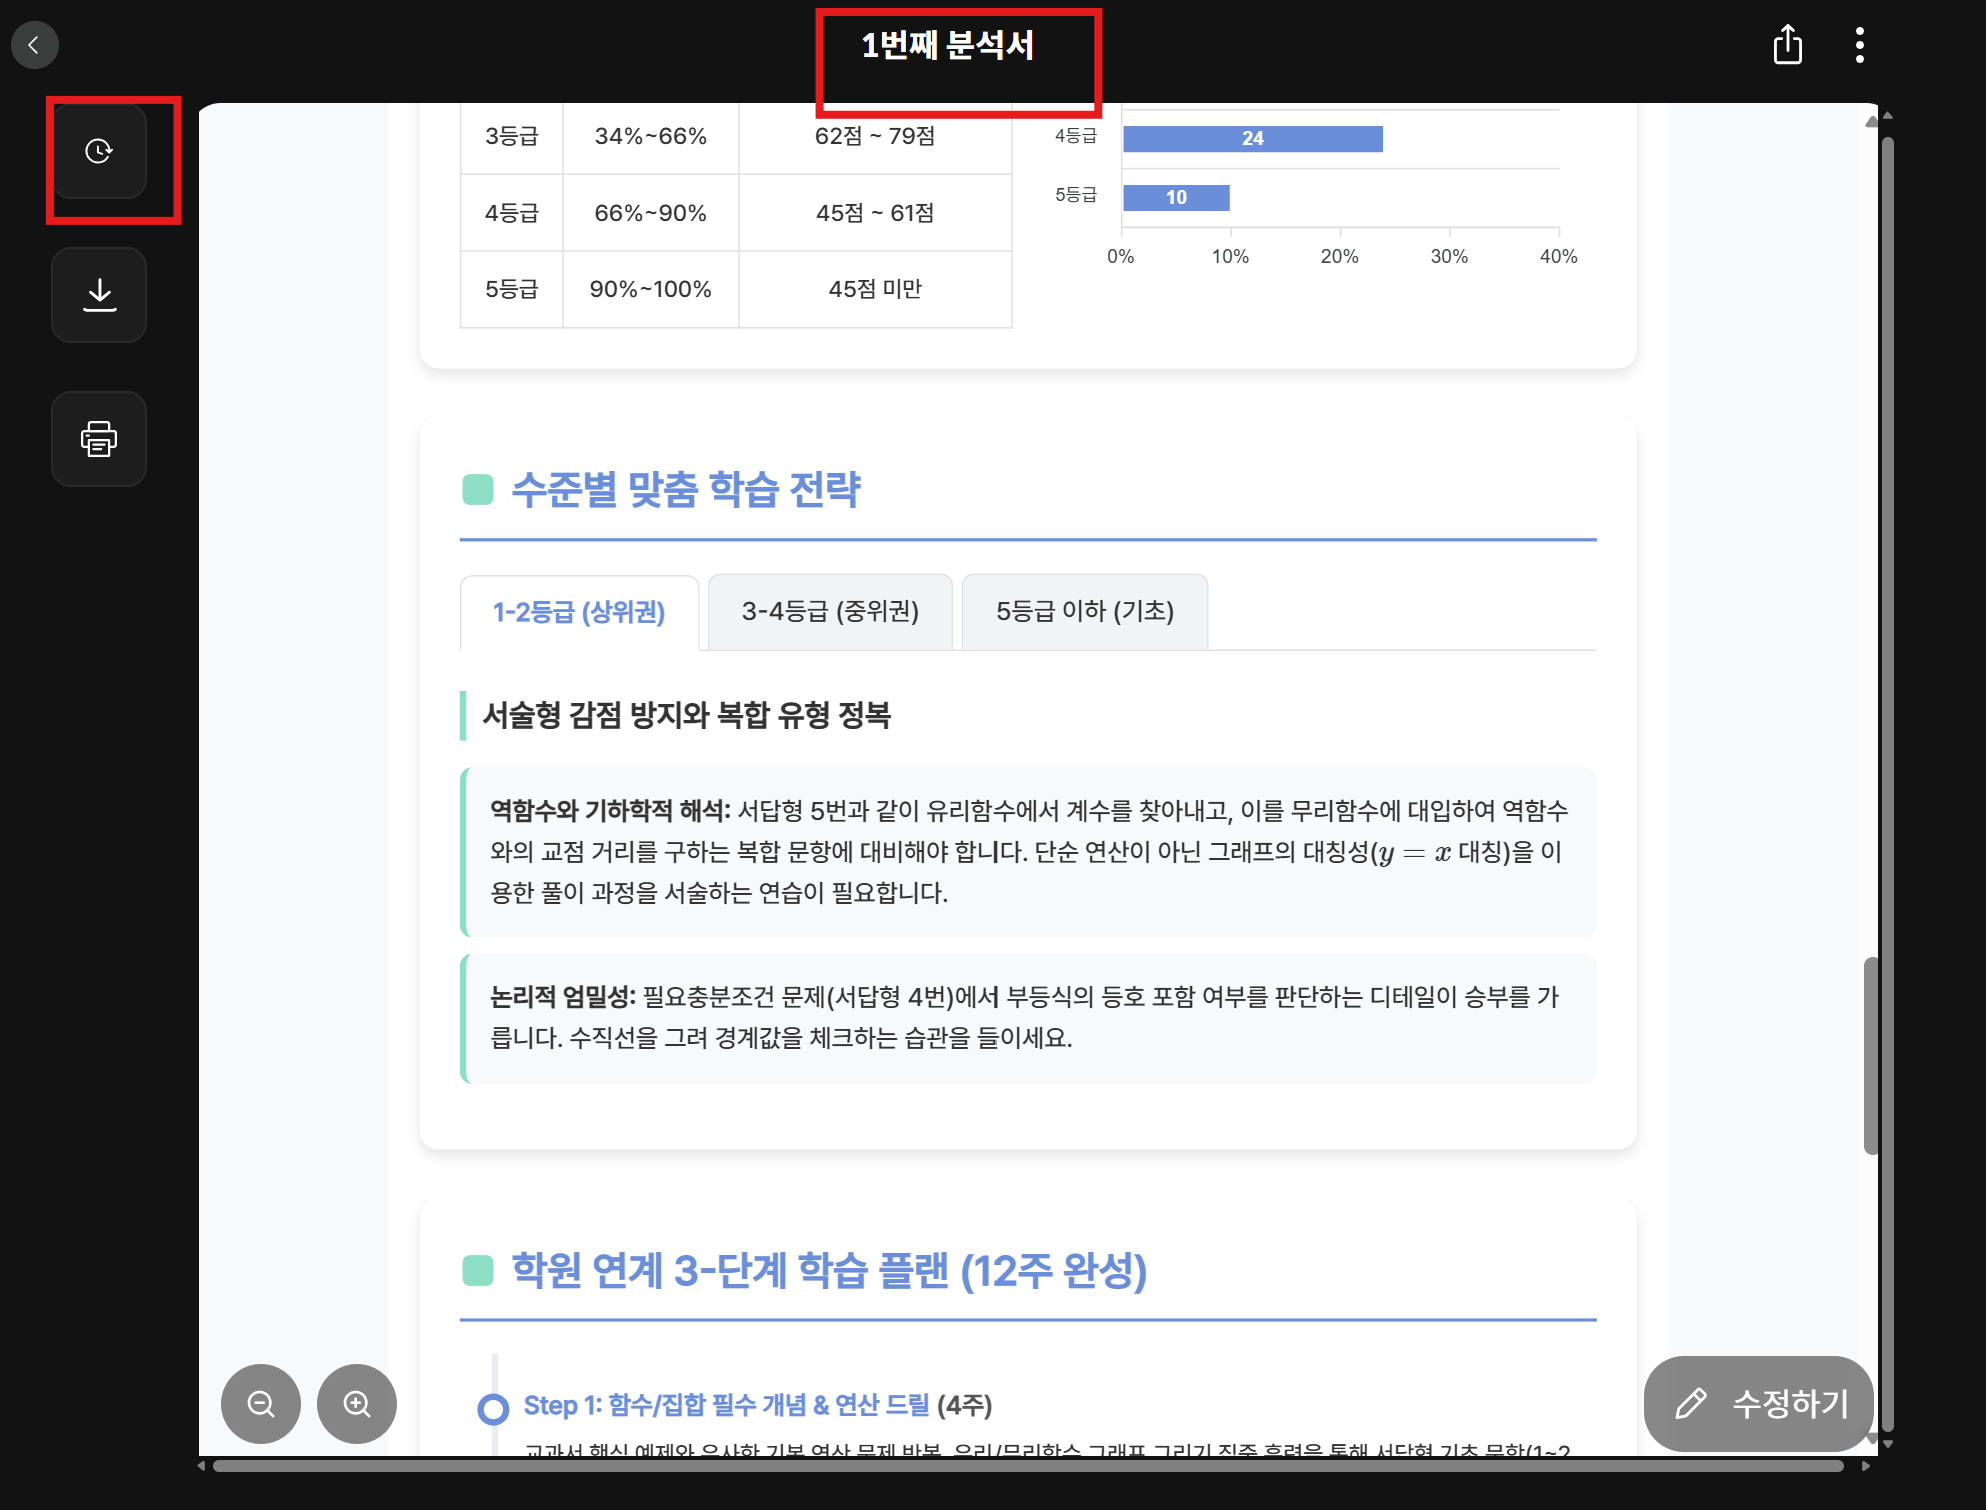Open the version history clock icon
This screenshot has width=1986, height=1510.
point(99,151)
